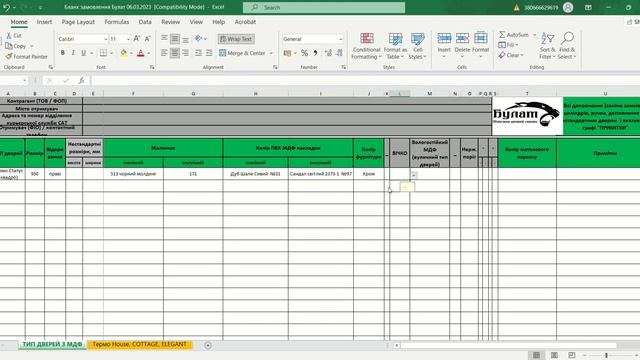
Task: Open the in-cell dropdown arrow in column M
Action: [x=414, y=175]
